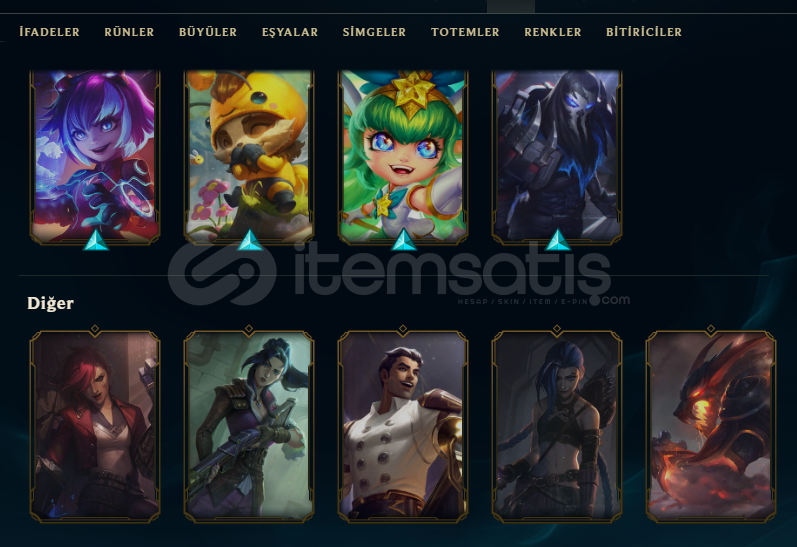The image size is (797, 547).
Task: Select the RENKLER tab
Action: [553, 32]
